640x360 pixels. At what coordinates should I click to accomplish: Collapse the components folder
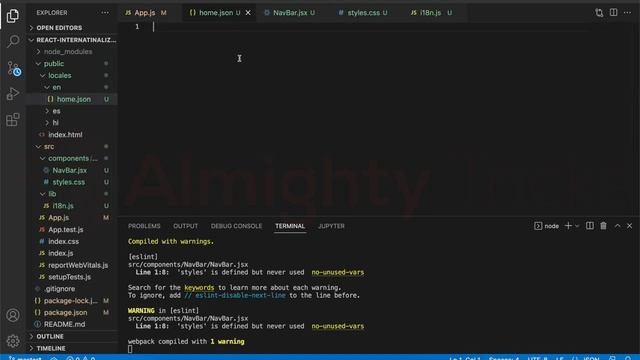(x=72, y=158)
